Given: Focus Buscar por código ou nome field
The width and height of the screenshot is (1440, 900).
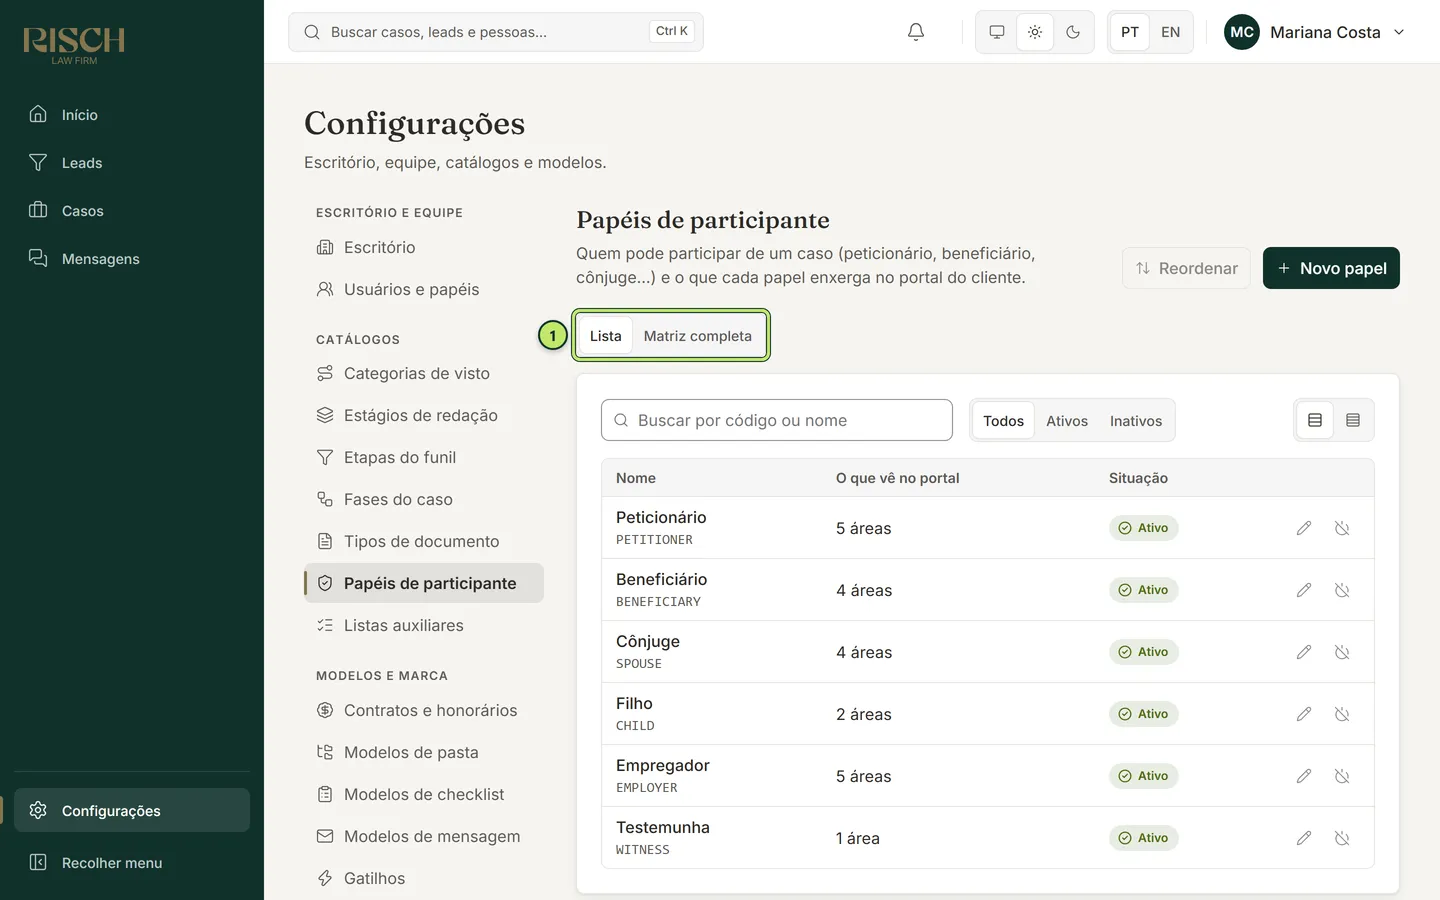Looking at the screenshot, I should [777, 420].
